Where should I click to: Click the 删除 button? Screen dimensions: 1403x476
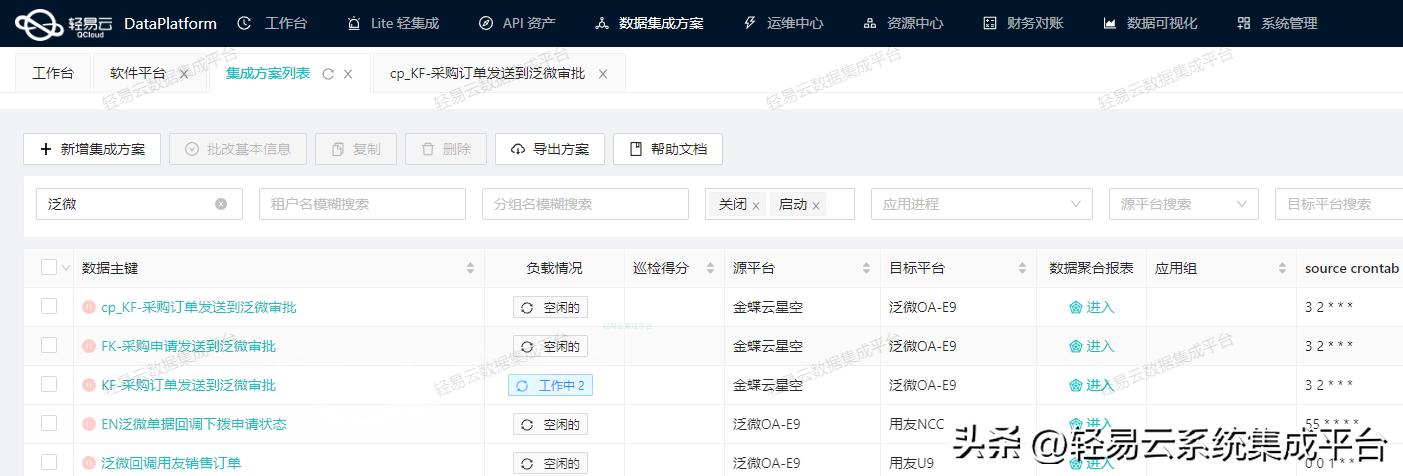click(x=446, y=149)
